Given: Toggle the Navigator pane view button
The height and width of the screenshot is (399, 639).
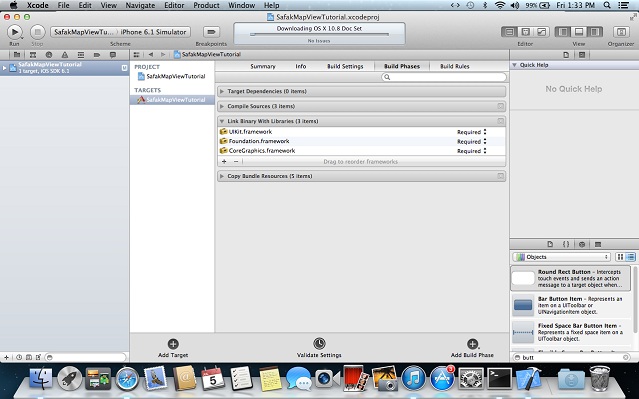Looking at the screenshot, I should pos(563,32).
